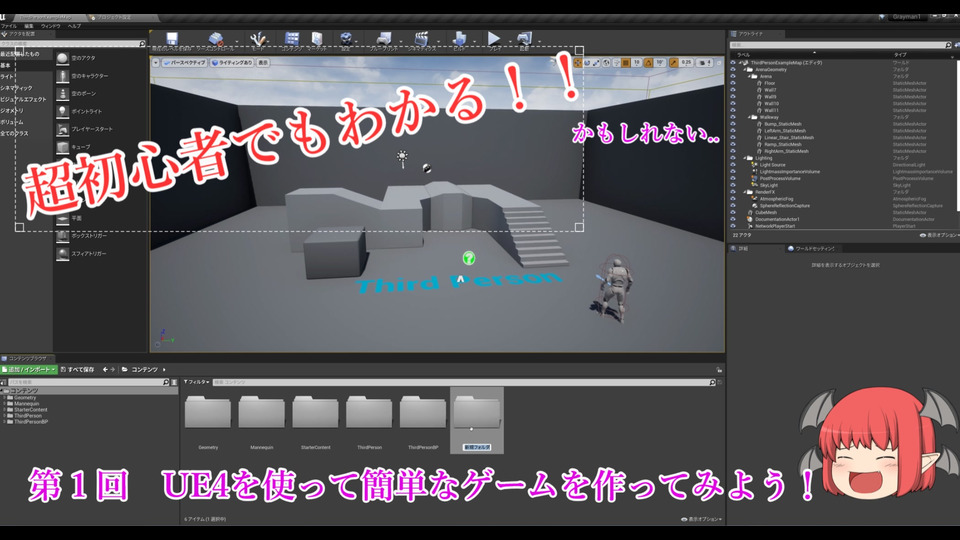Click the Save All button
The image size is (960, 540).
point(78,370)
